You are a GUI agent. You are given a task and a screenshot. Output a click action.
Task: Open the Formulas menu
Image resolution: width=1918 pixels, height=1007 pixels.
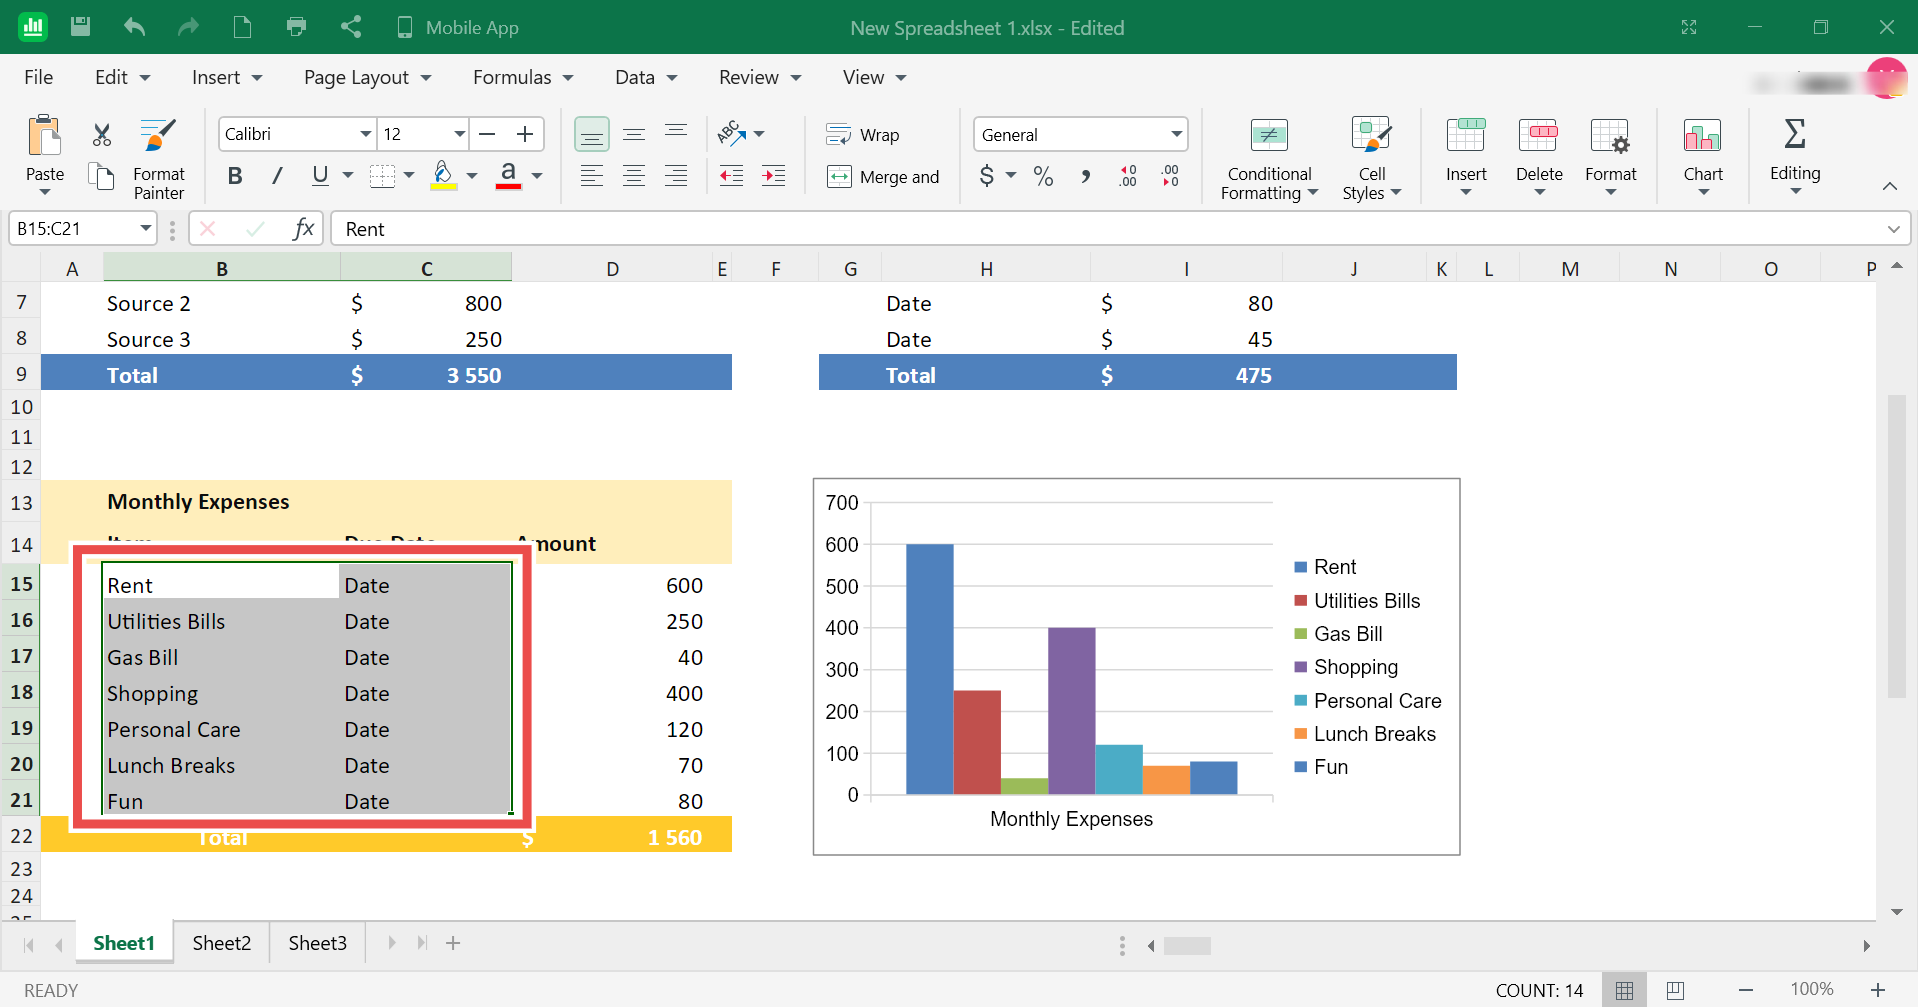point(523,77)
